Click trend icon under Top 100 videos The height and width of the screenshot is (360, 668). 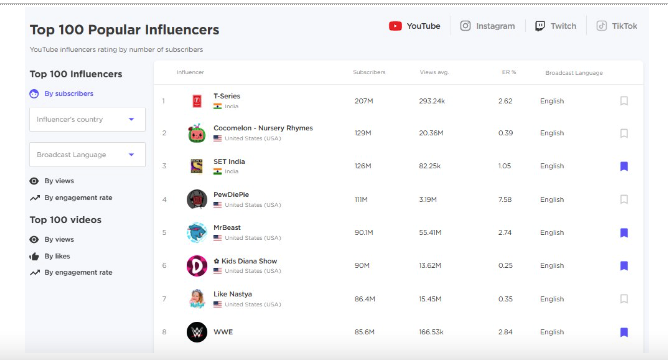[x=35, y=273]
